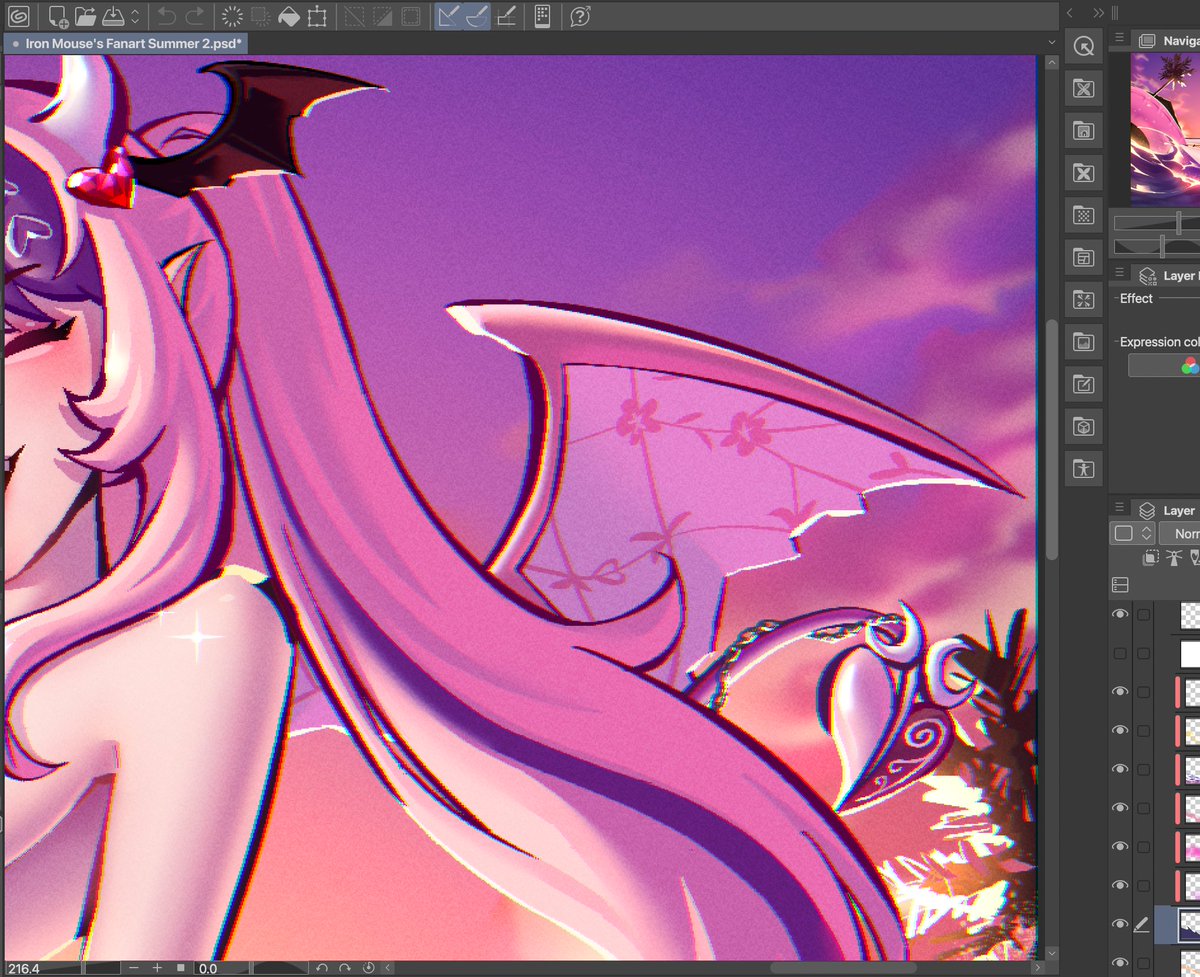Open the Quick Access palette icon
This screenshot has height=977, width=1200.
pyautogui.click(x=1083, y=46)
